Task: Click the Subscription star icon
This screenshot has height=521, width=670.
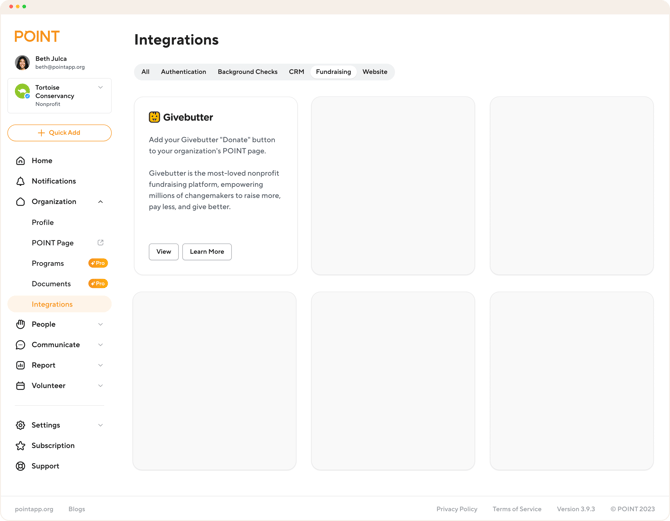Action: tap(20, 446)
